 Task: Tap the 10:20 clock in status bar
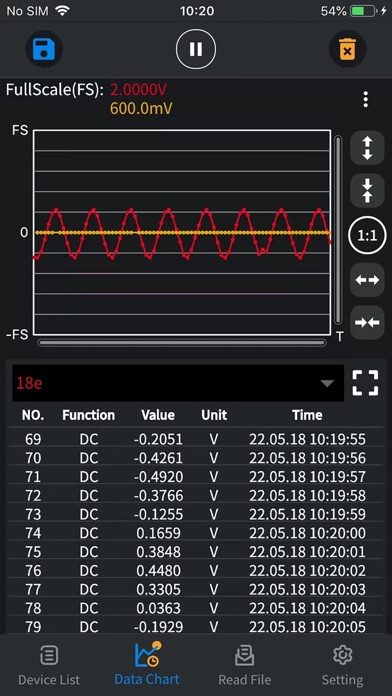pyautogui.click(x=197, y=11)
